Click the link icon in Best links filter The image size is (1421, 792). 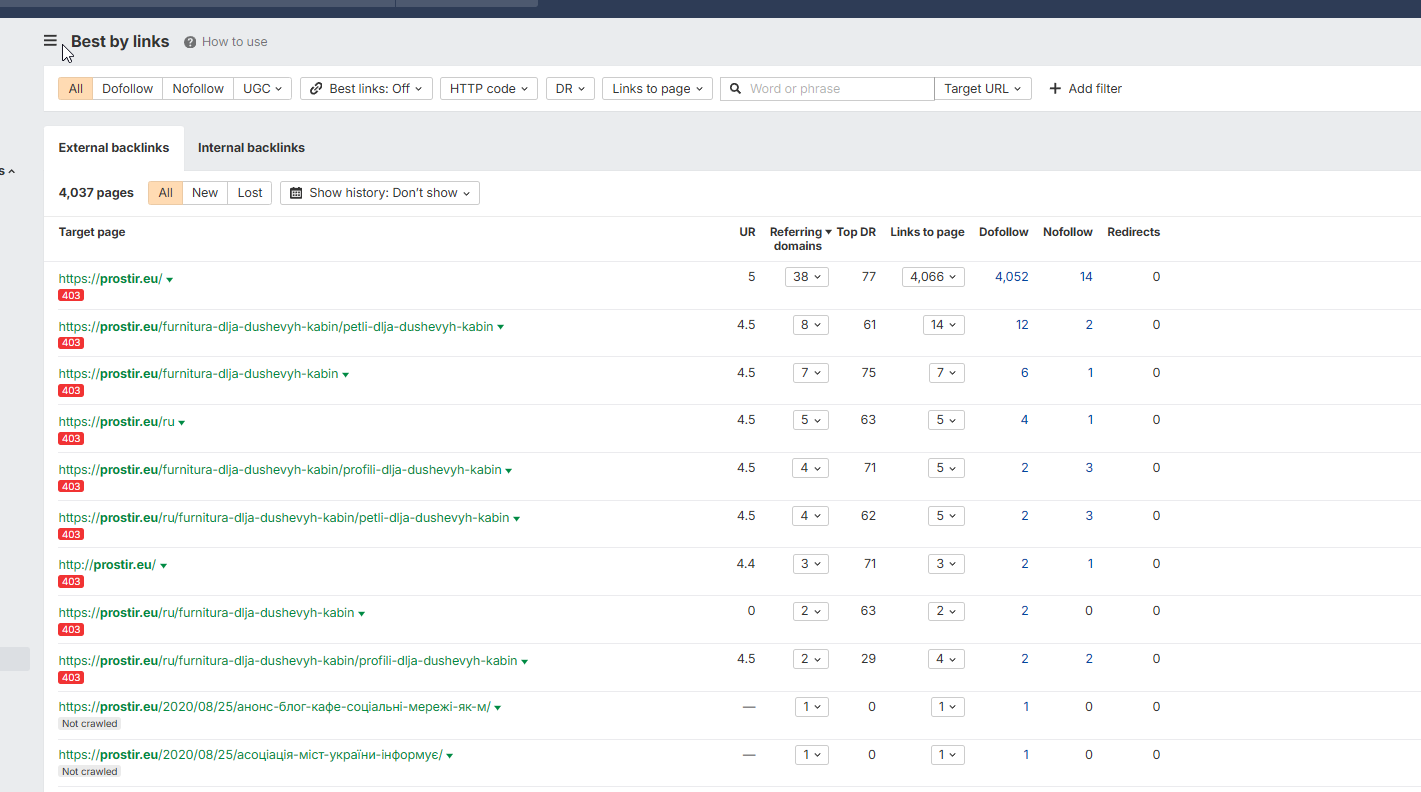point(316,89)
